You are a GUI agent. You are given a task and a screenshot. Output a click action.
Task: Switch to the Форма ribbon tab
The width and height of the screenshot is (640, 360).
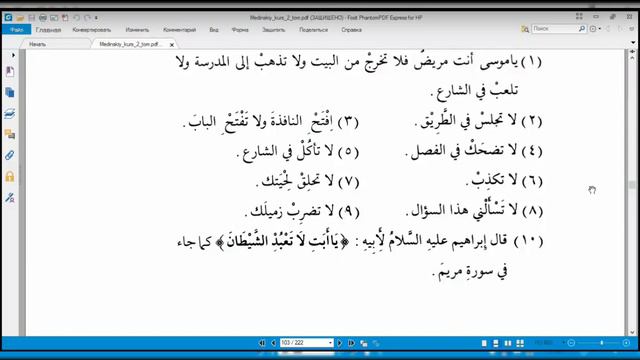tap(240, 30)
